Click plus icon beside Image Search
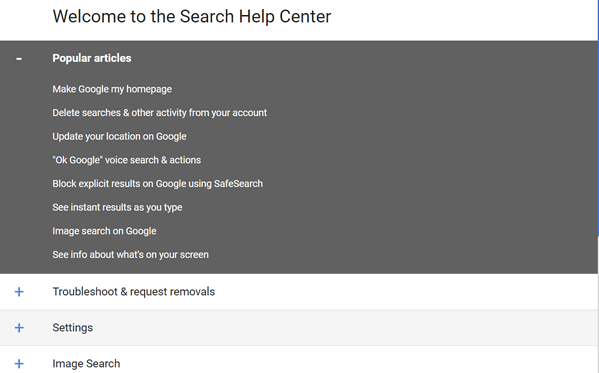 click(19, 363)
